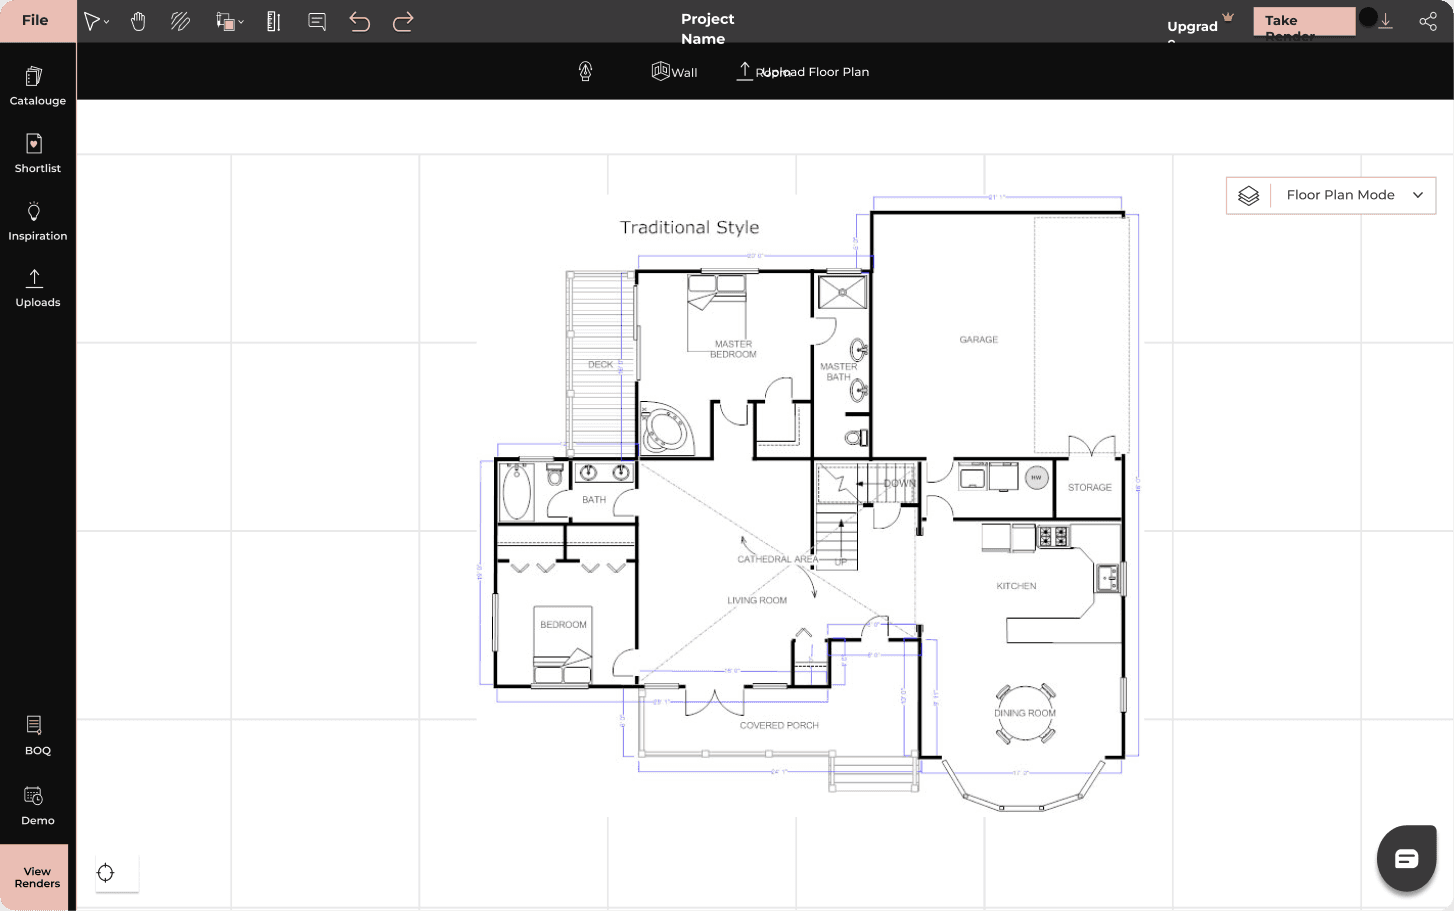Click the DINING ROOM label
Screen dimensions: 1454x911
click(x=1025, y=713)
